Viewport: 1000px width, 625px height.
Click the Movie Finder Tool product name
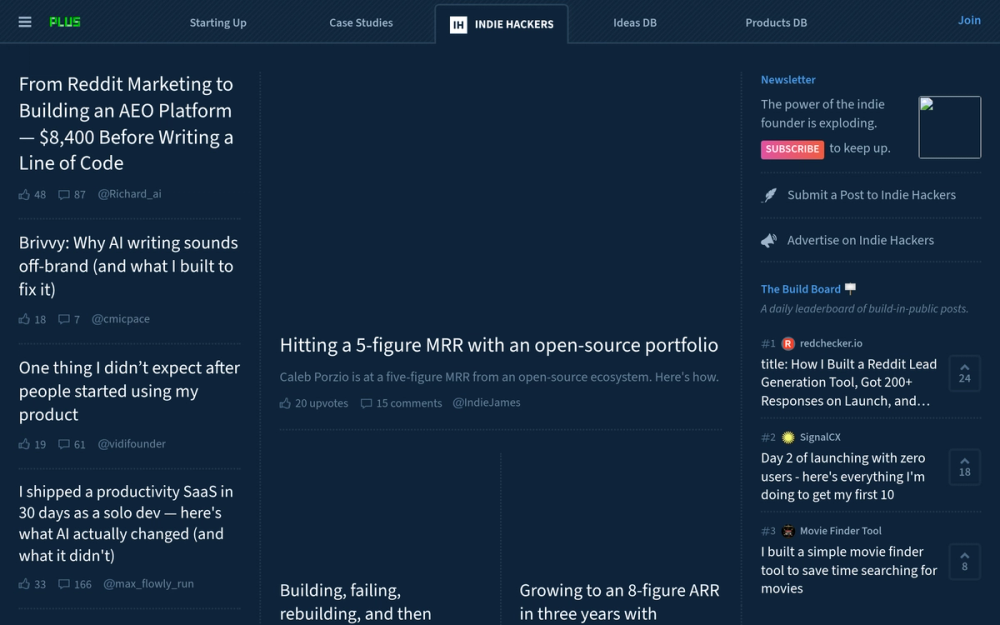pos(841,531)
